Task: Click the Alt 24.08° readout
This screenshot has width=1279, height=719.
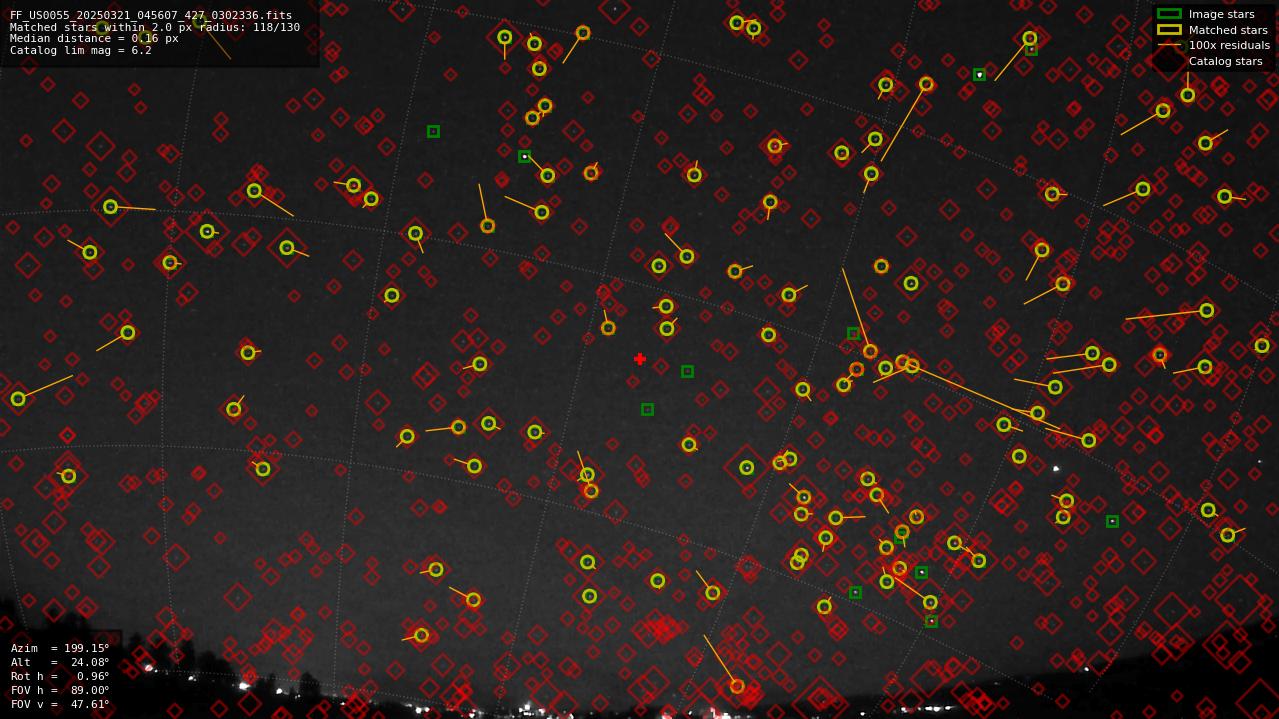Action: click(60, 663)
